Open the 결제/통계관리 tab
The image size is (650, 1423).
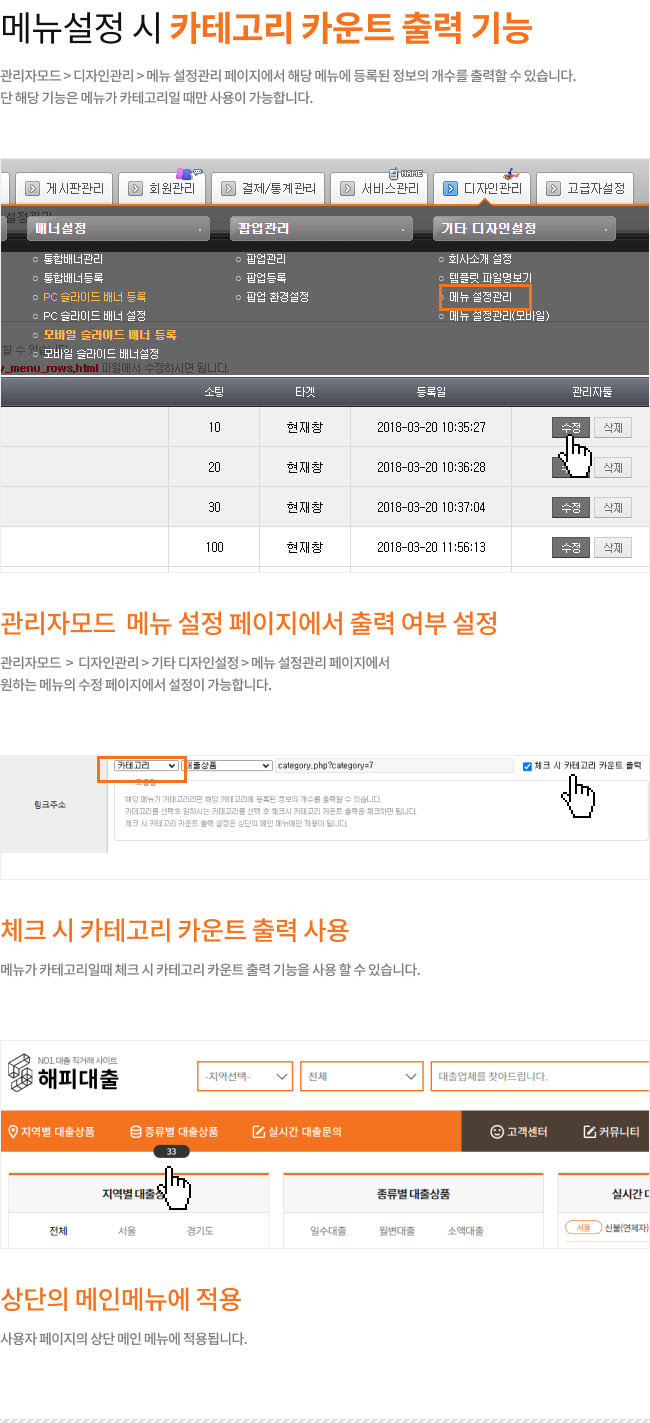point(270,188)
